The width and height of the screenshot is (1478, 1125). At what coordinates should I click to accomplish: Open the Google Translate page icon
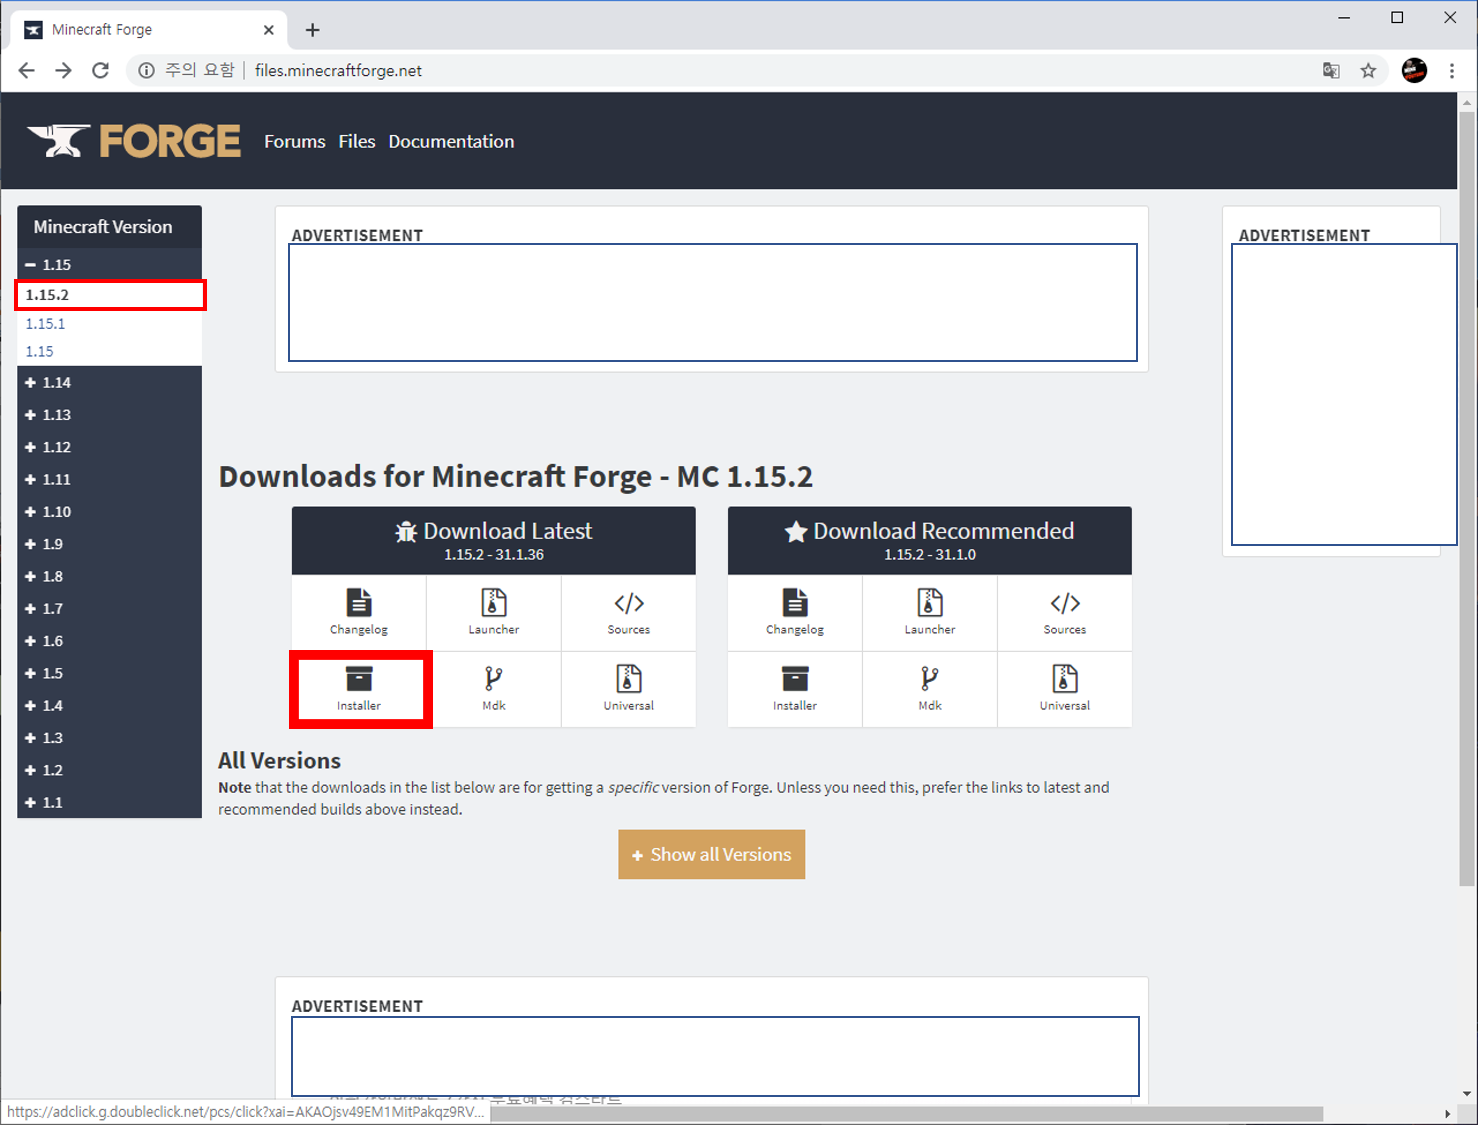pyautogui.click(x=1331, y=70)
